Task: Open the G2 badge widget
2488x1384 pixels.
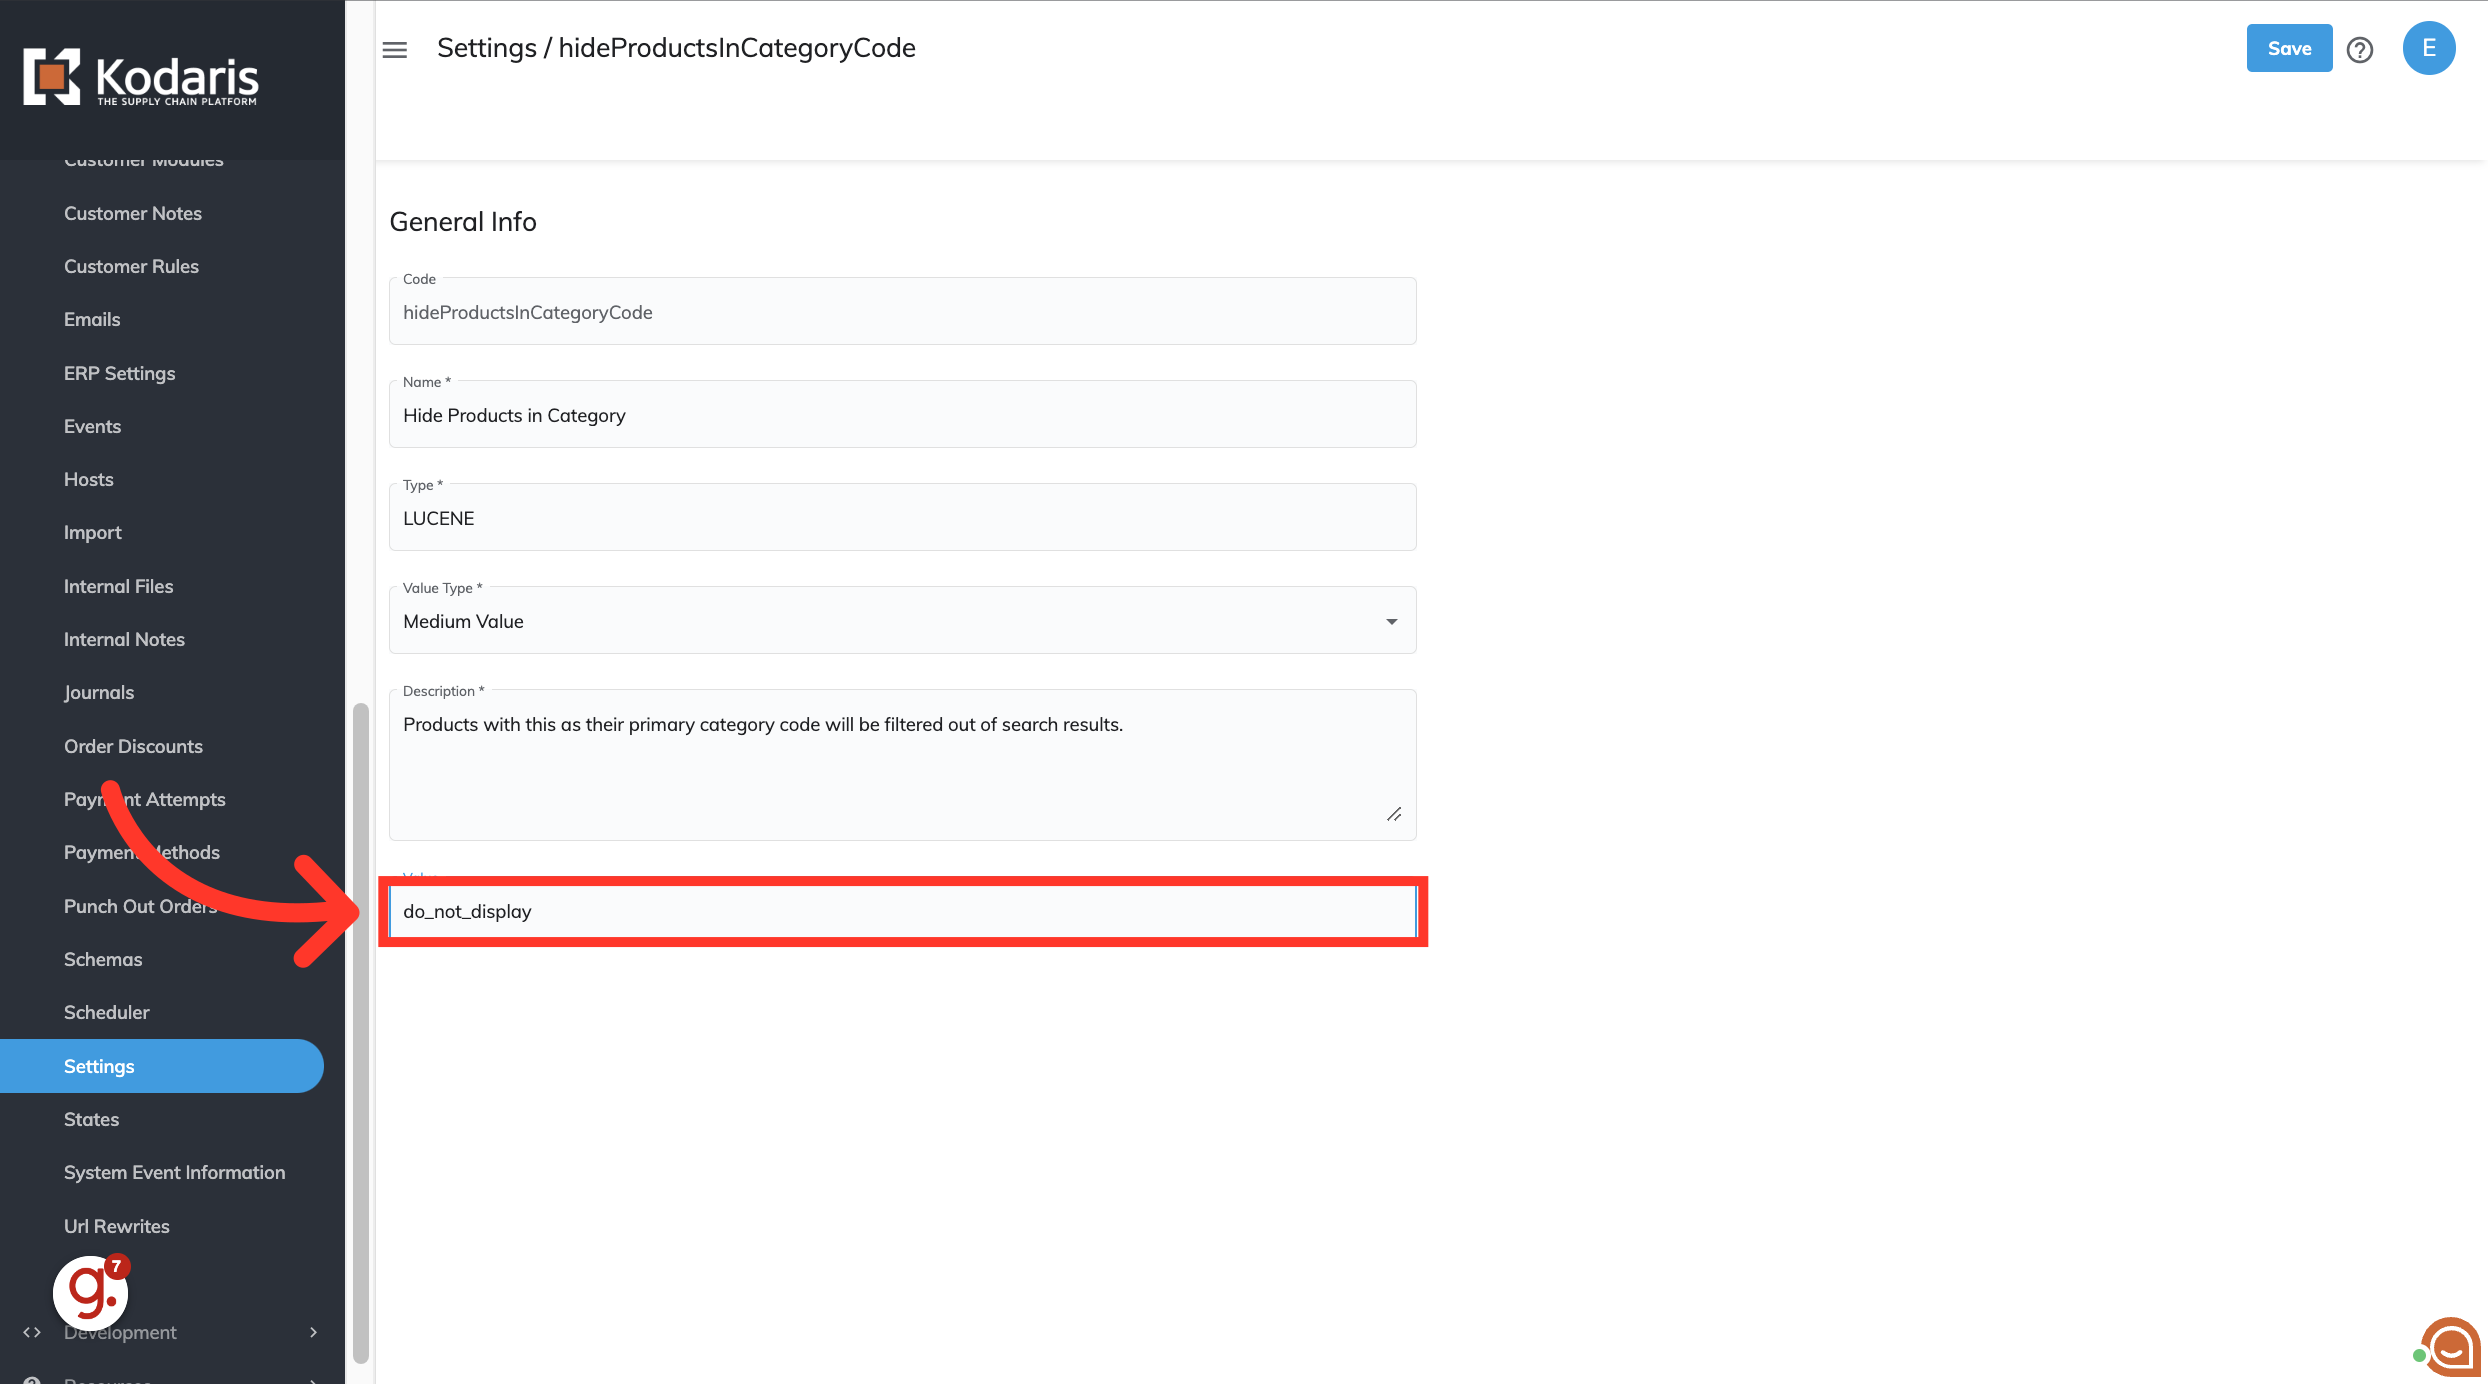Action: (x=91, y=1292)
